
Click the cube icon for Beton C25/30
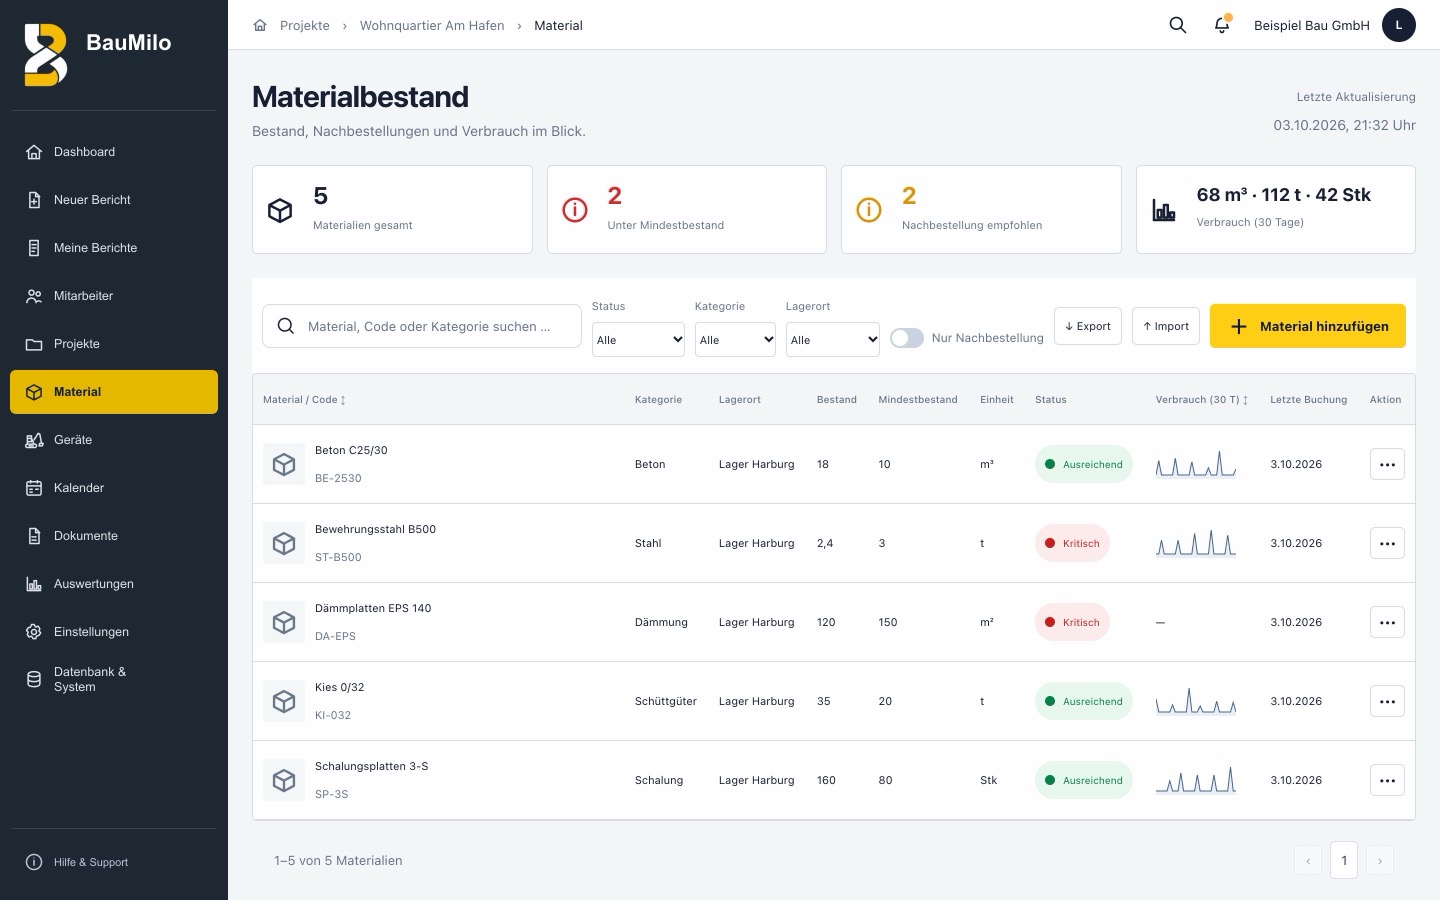[284, 464]
